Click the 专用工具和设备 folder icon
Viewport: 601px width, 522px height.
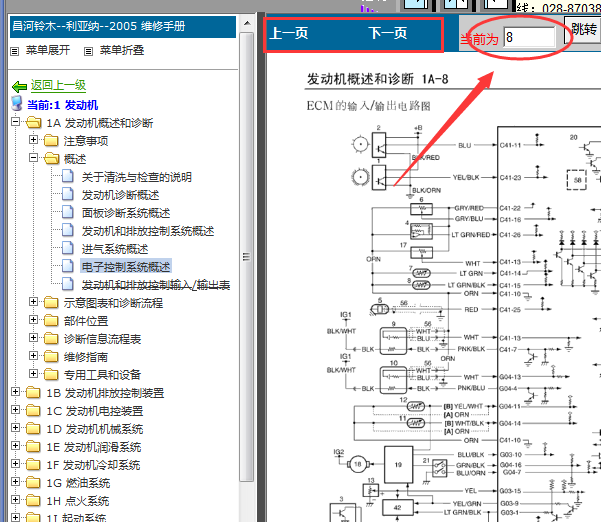[x=51, y=375]
